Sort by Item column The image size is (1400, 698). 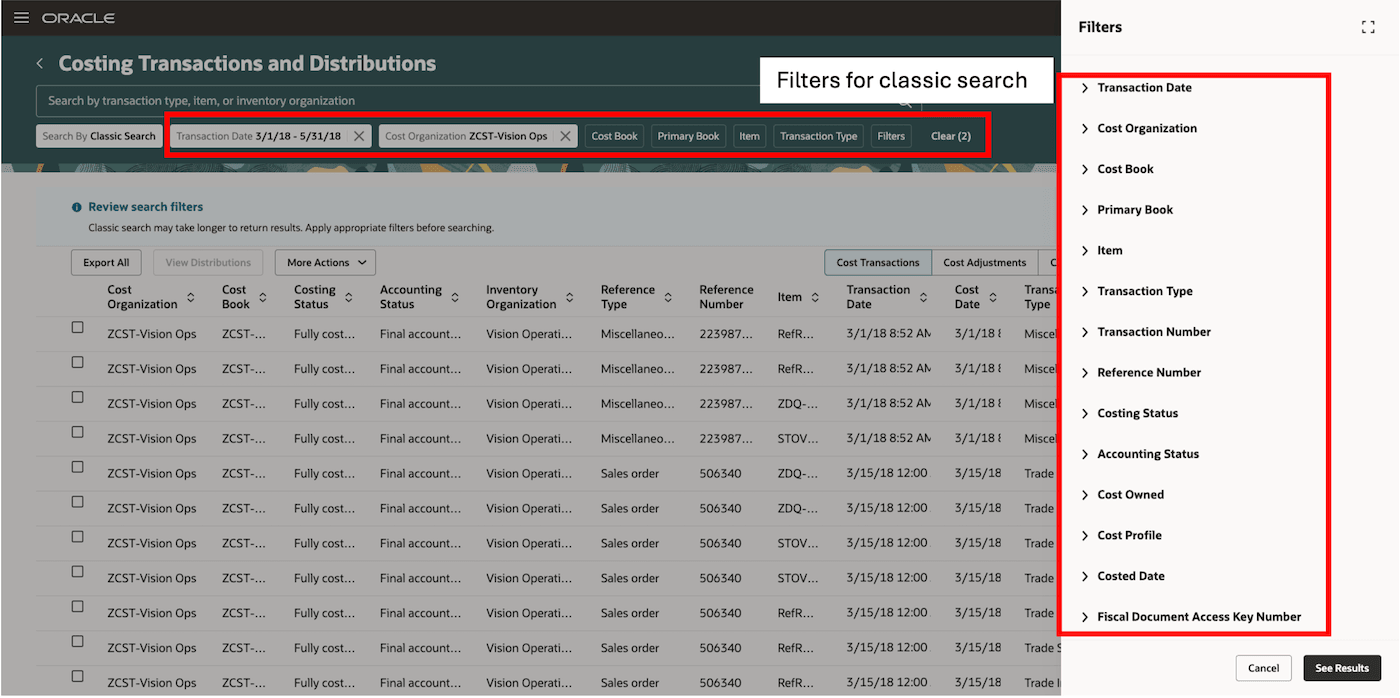pyautogui.click(x=815, y=297)
